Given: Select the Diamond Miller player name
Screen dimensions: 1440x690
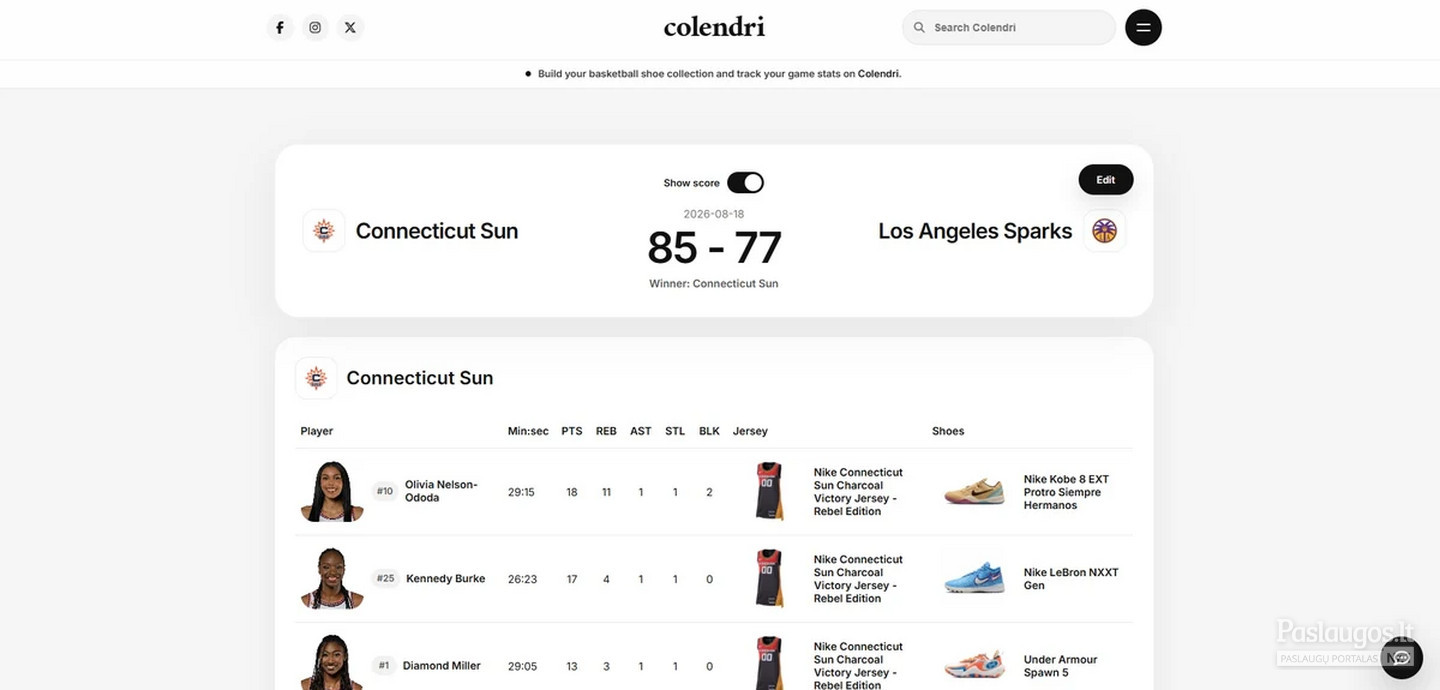Looking at the screenshot, I should (442, 666).
